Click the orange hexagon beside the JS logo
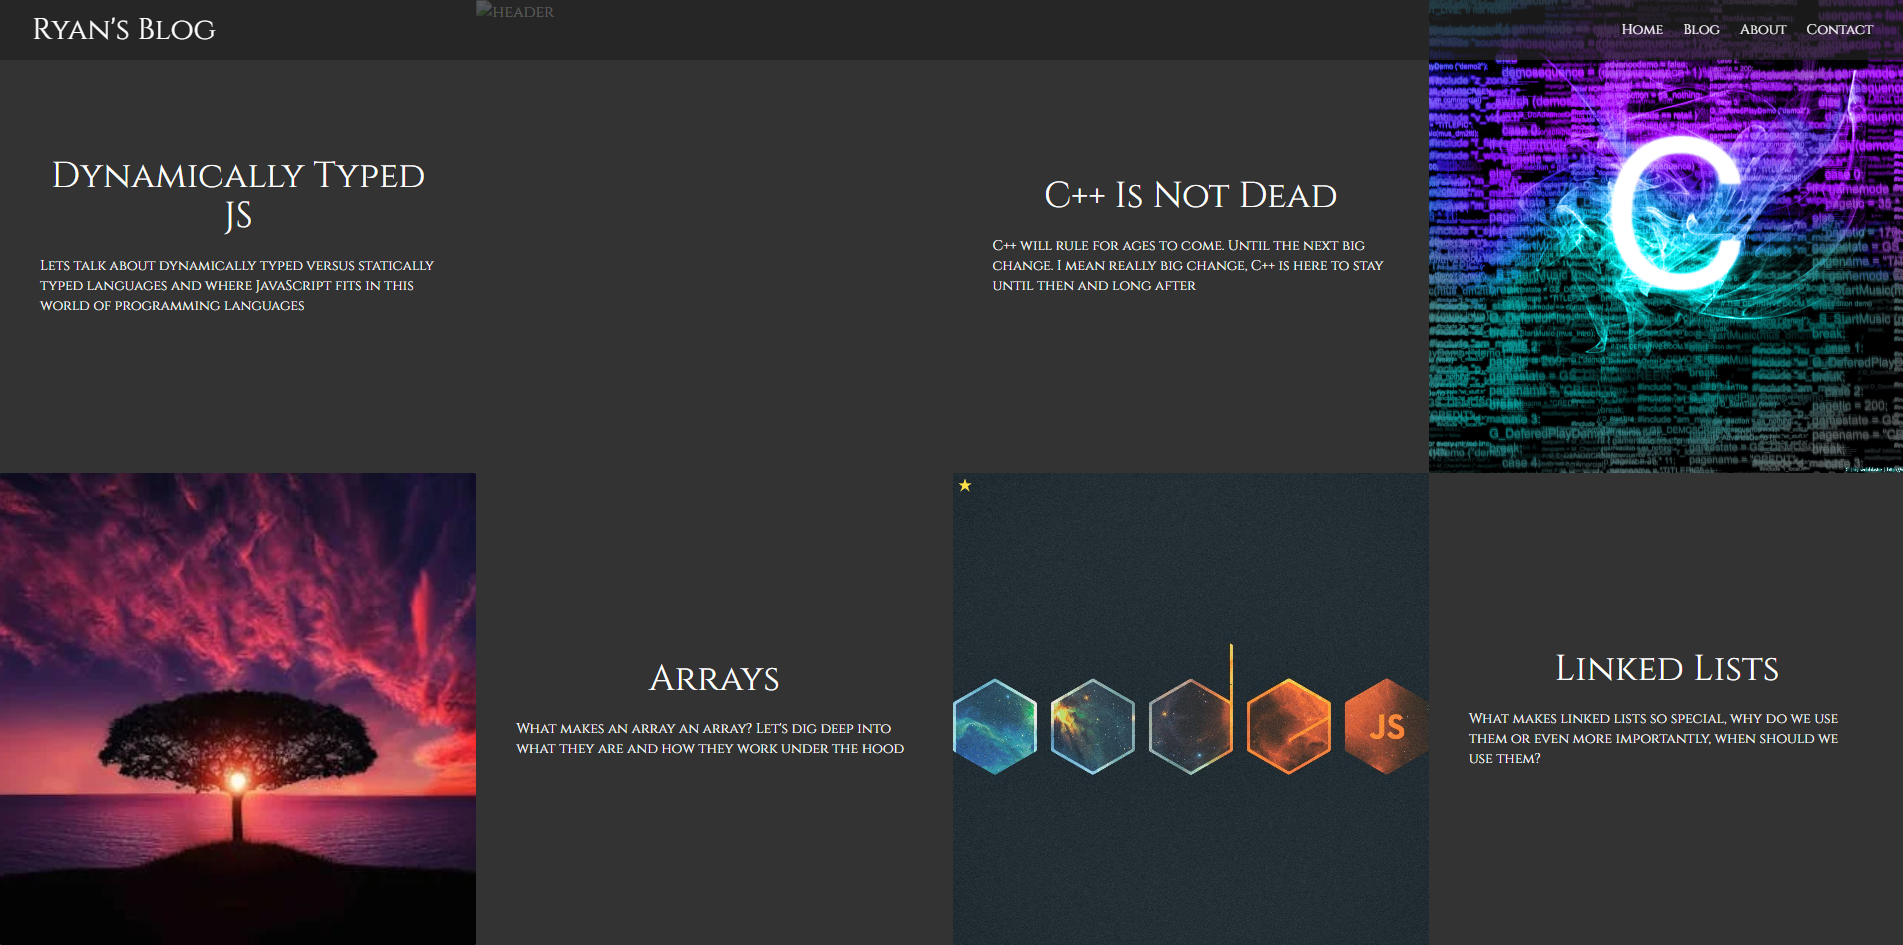 1288,727
